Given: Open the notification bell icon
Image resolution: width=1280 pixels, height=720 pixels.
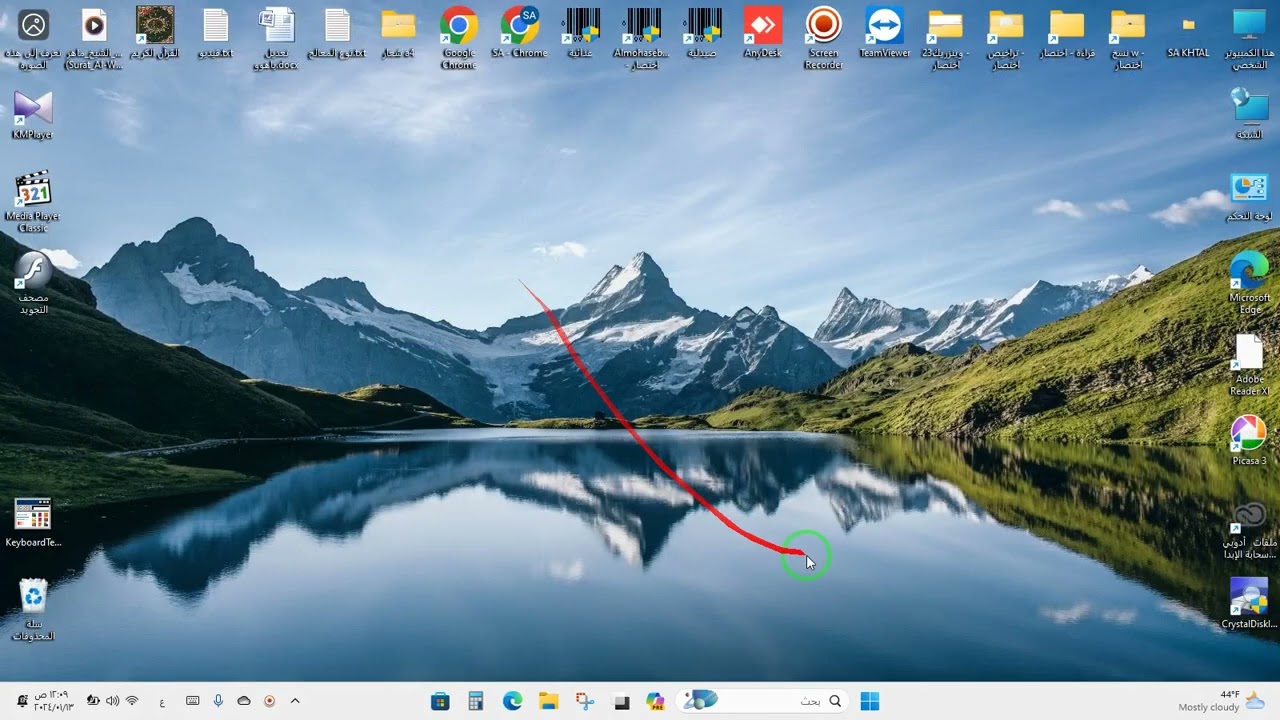Looking at the screenshot, I should tap(22, 701).
